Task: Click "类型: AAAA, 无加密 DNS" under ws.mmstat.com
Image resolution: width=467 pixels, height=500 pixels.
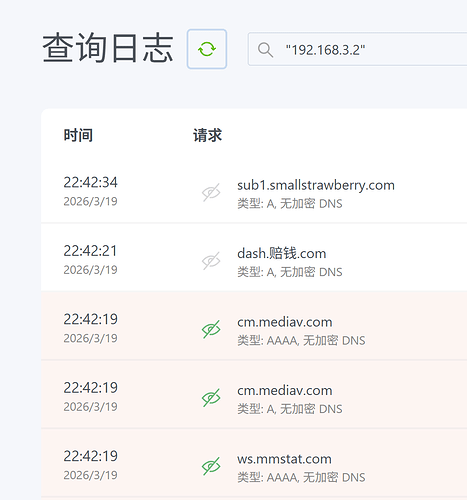Action: 301,477
